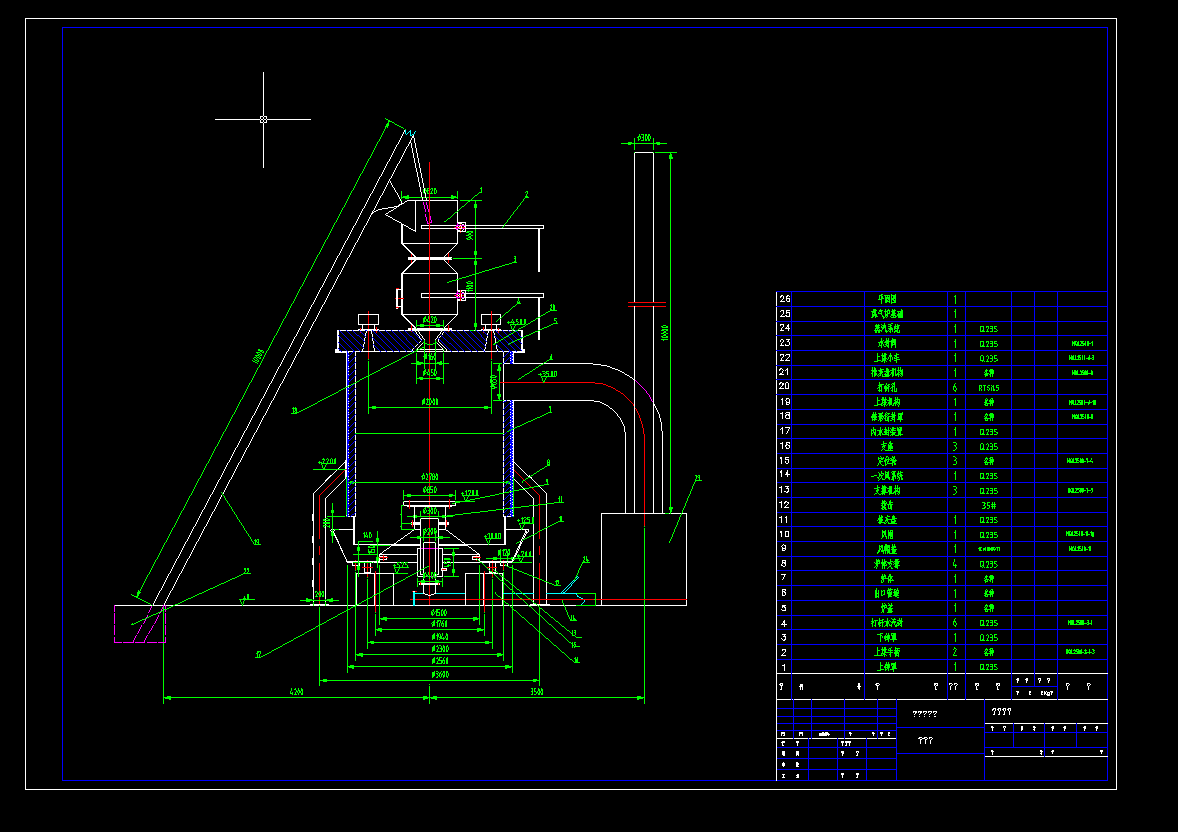Click callout balloon number 2 near hopper
Image resolution: width=1178 pixels, height=832 pixels.
coord(527,195)
